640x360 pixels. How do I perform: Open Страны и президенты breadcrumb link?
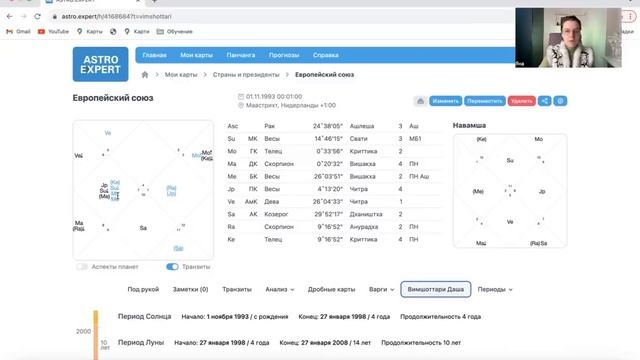pyautogui.click(x=246, y=75)
